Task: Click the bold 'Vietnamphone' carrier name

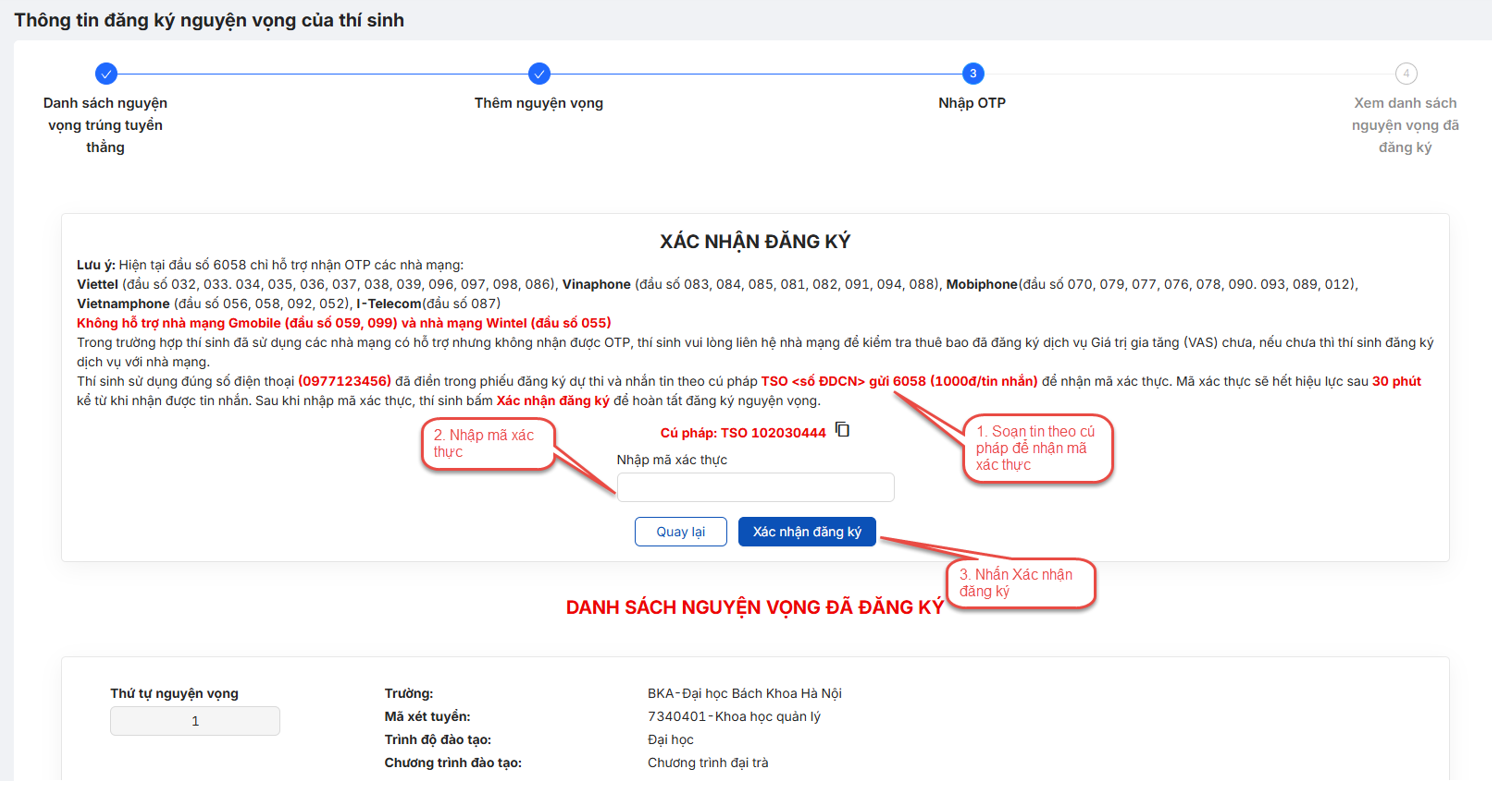Action: [x=123, y=303]
